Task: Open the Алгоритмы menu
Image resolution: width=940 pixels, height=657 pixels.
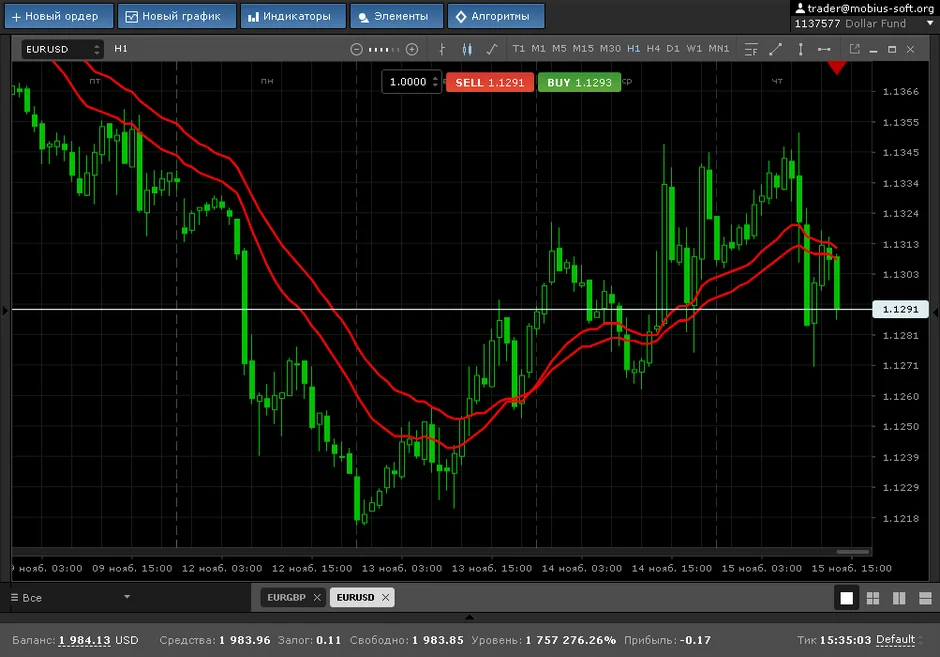Action: tap(496, 16)
